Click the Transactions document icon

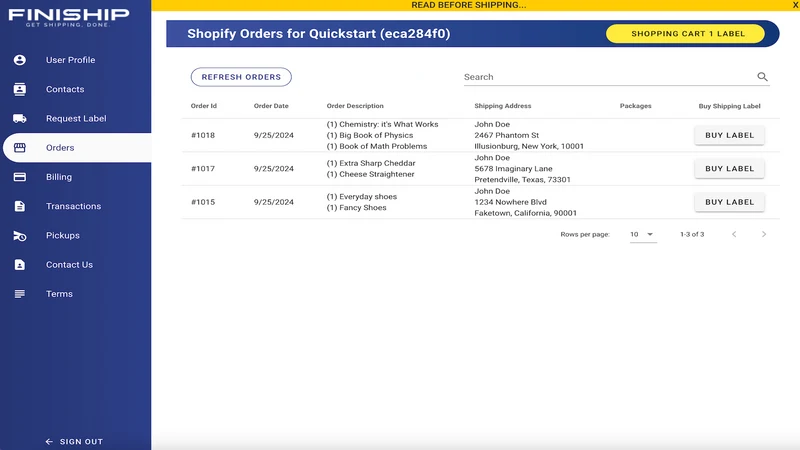[x=19, y=206]
